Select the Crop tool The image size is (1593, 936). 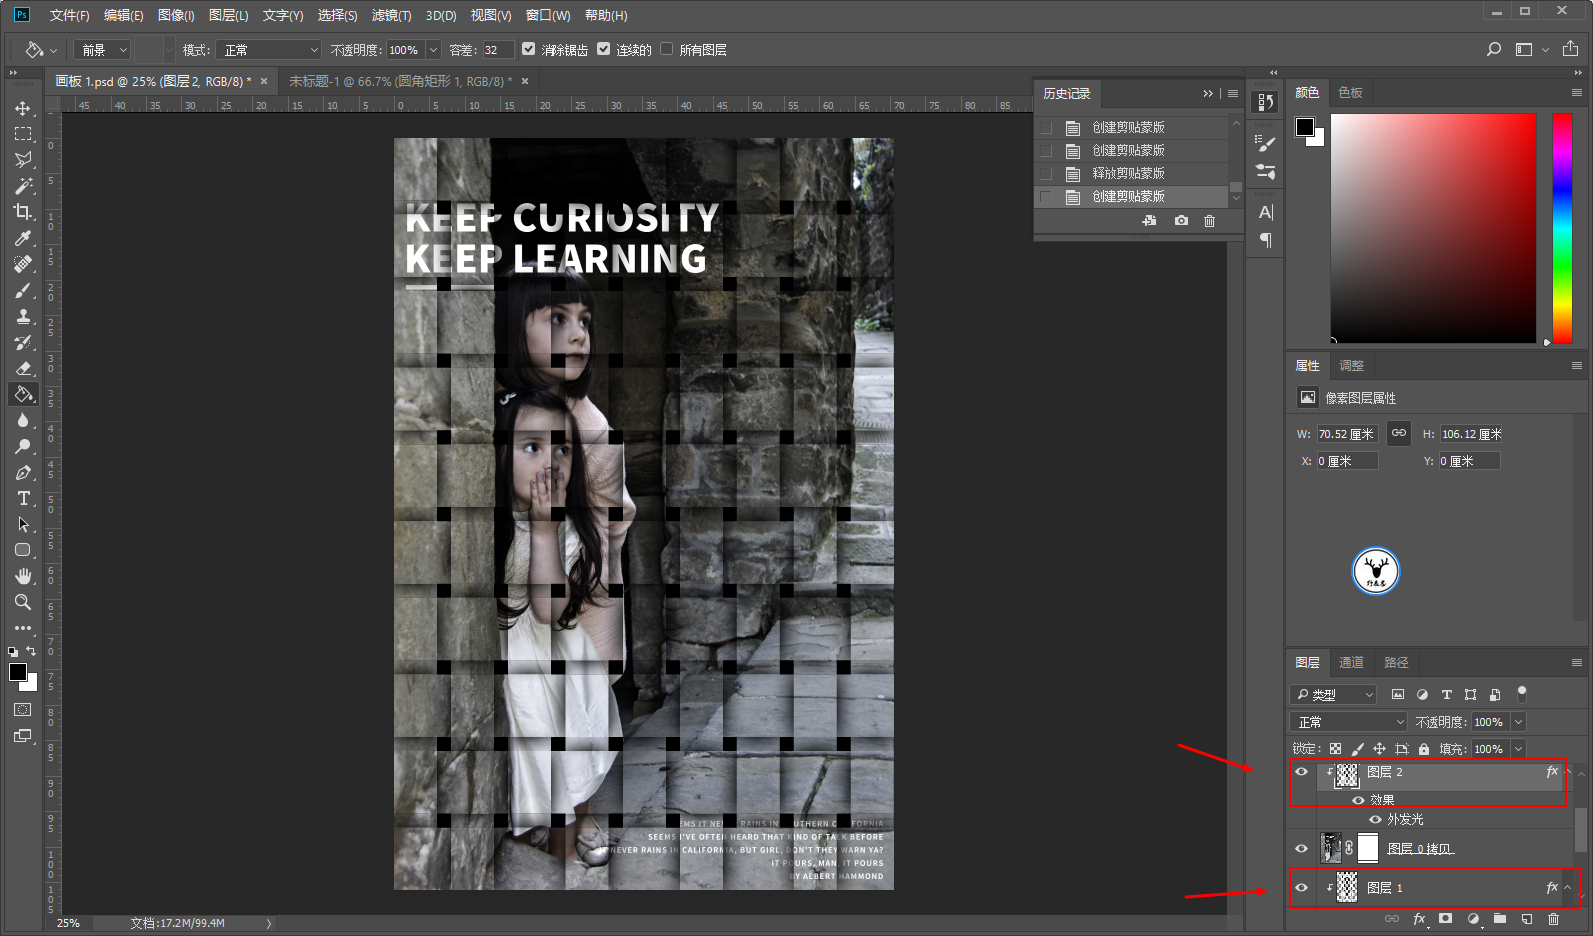pos(23,212)
